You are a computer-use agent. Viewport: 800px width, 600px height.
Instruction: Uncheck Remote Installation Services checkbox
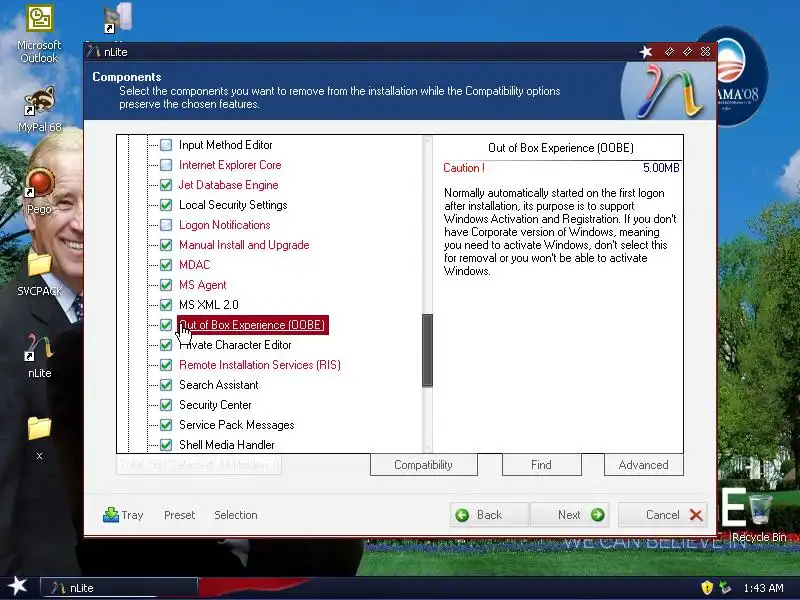[166, 365]
